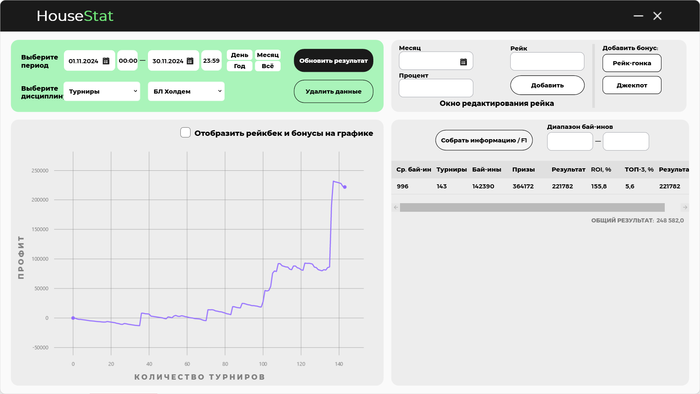This screenshot has width=700, height=394.
Task: Click the horizontal table scrollbar thumb
Action: [532, 207]
